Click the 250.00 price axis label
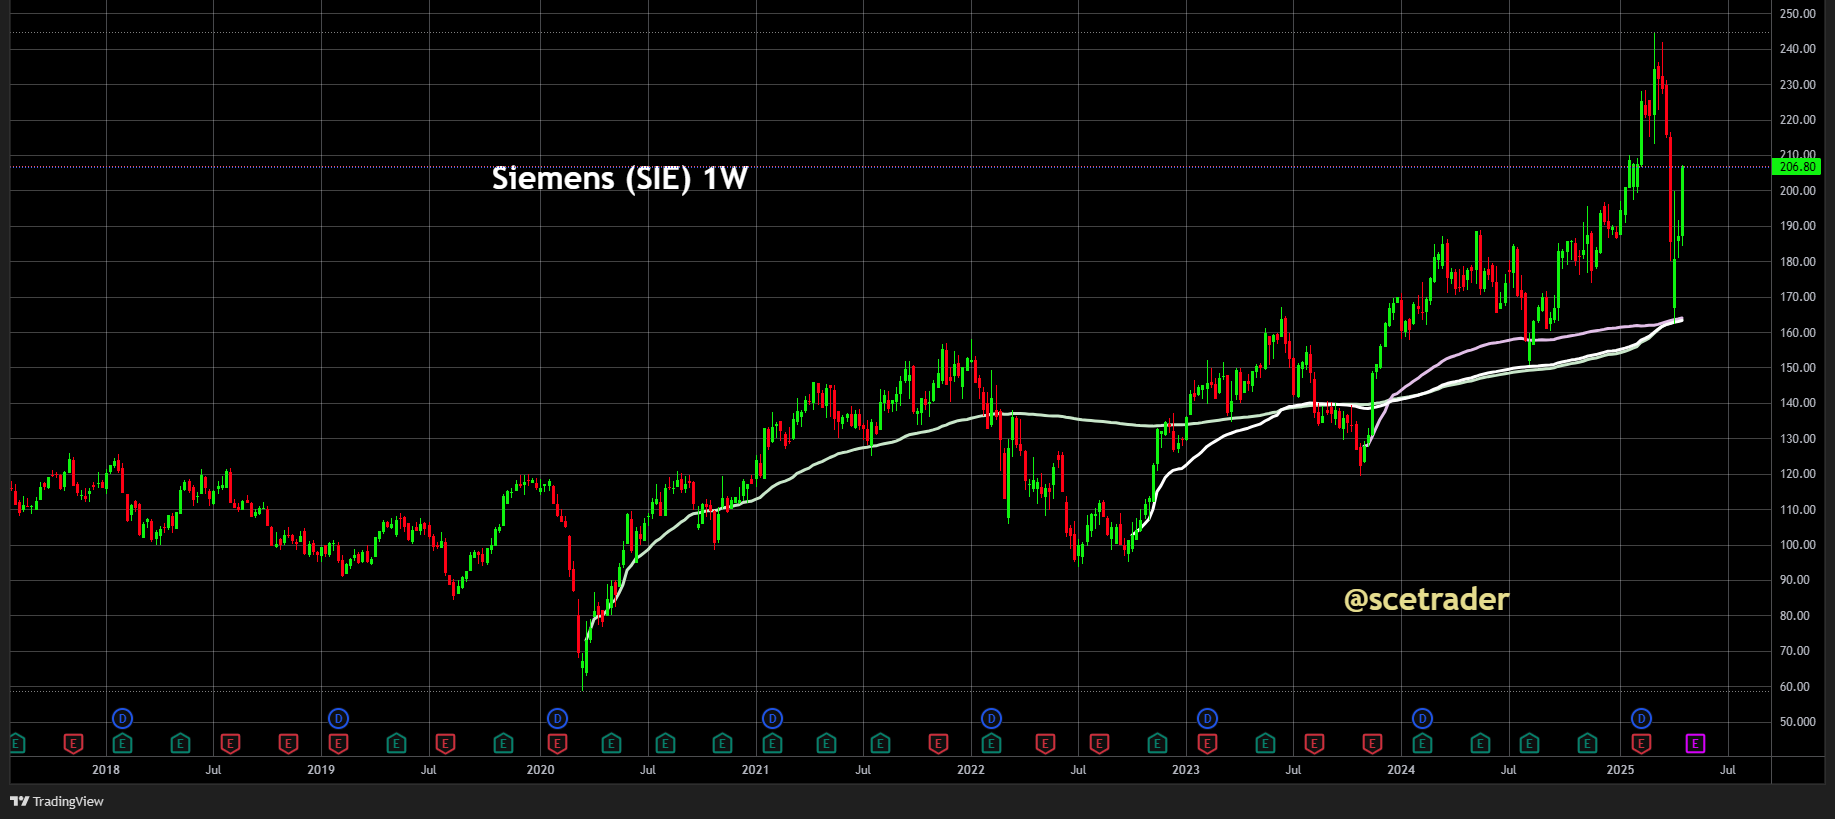Viewport: 1835px width, 819px height. coord(1798,14)
